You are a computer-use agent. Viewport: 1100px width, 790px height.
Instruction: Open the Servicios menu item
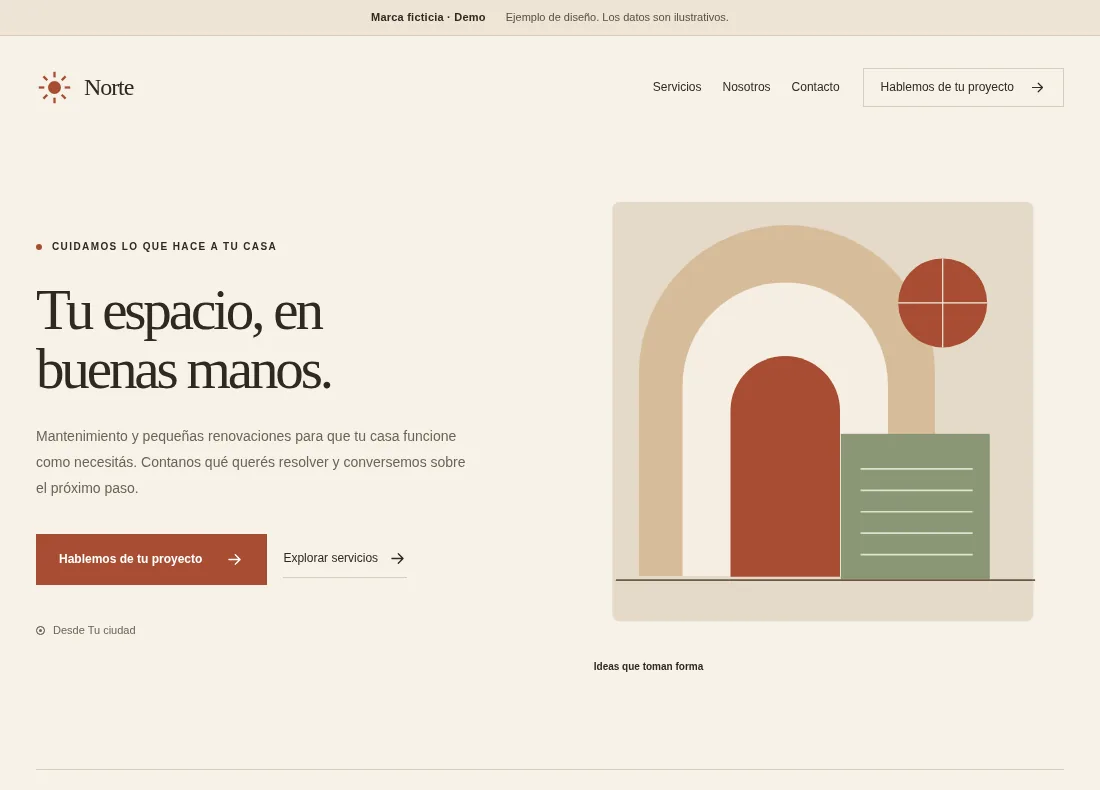point(677,87)
